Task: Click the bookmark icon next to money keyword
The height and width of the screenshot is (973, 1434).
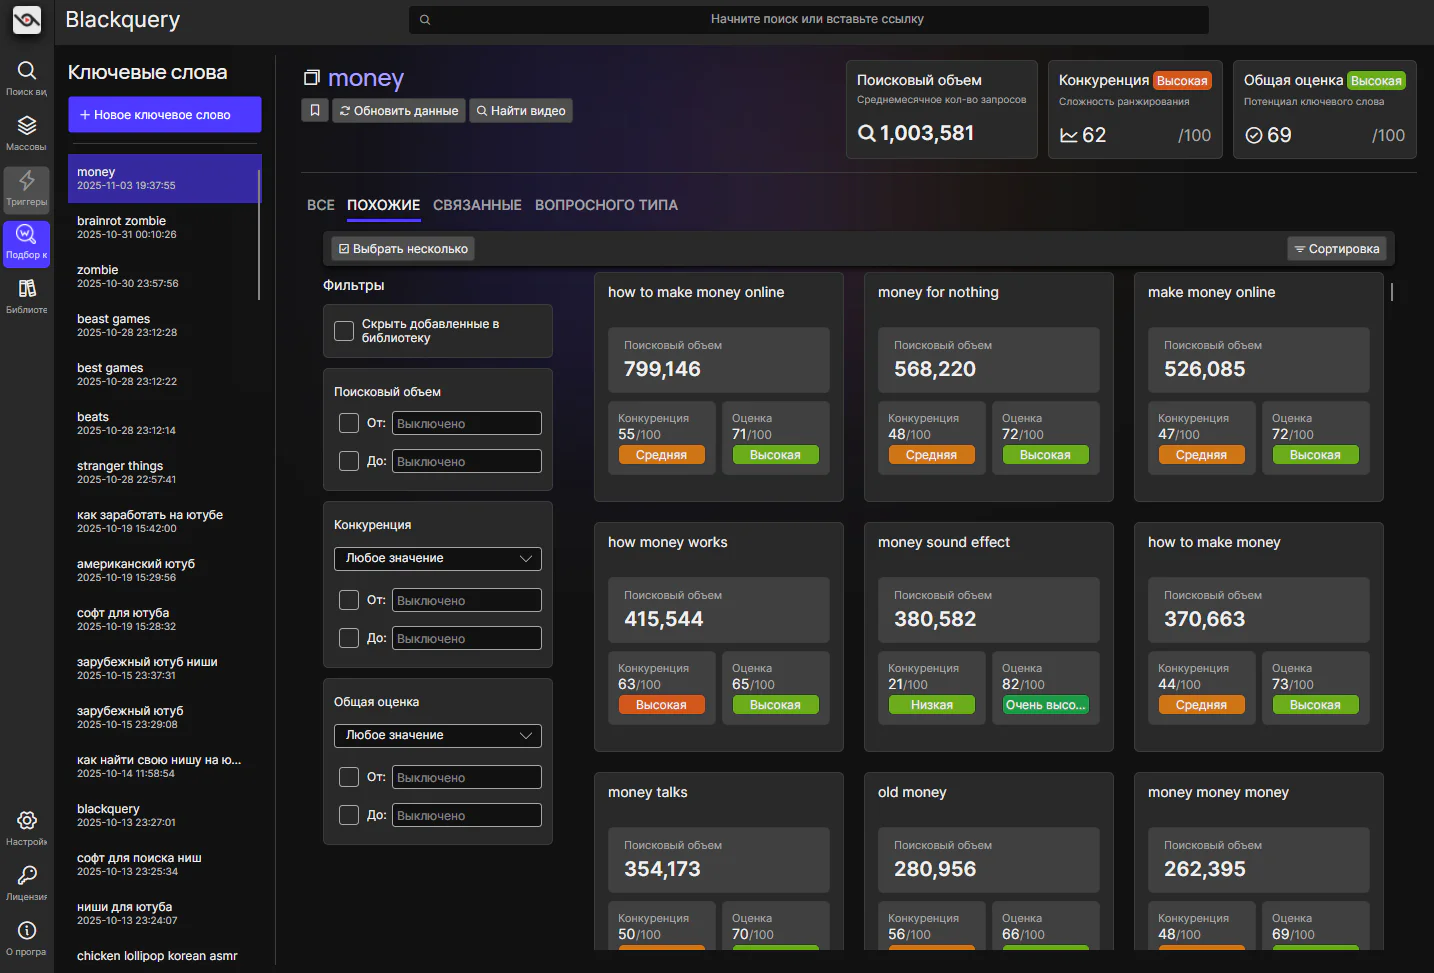Action: pyautogui.click(x=314, y=110)
